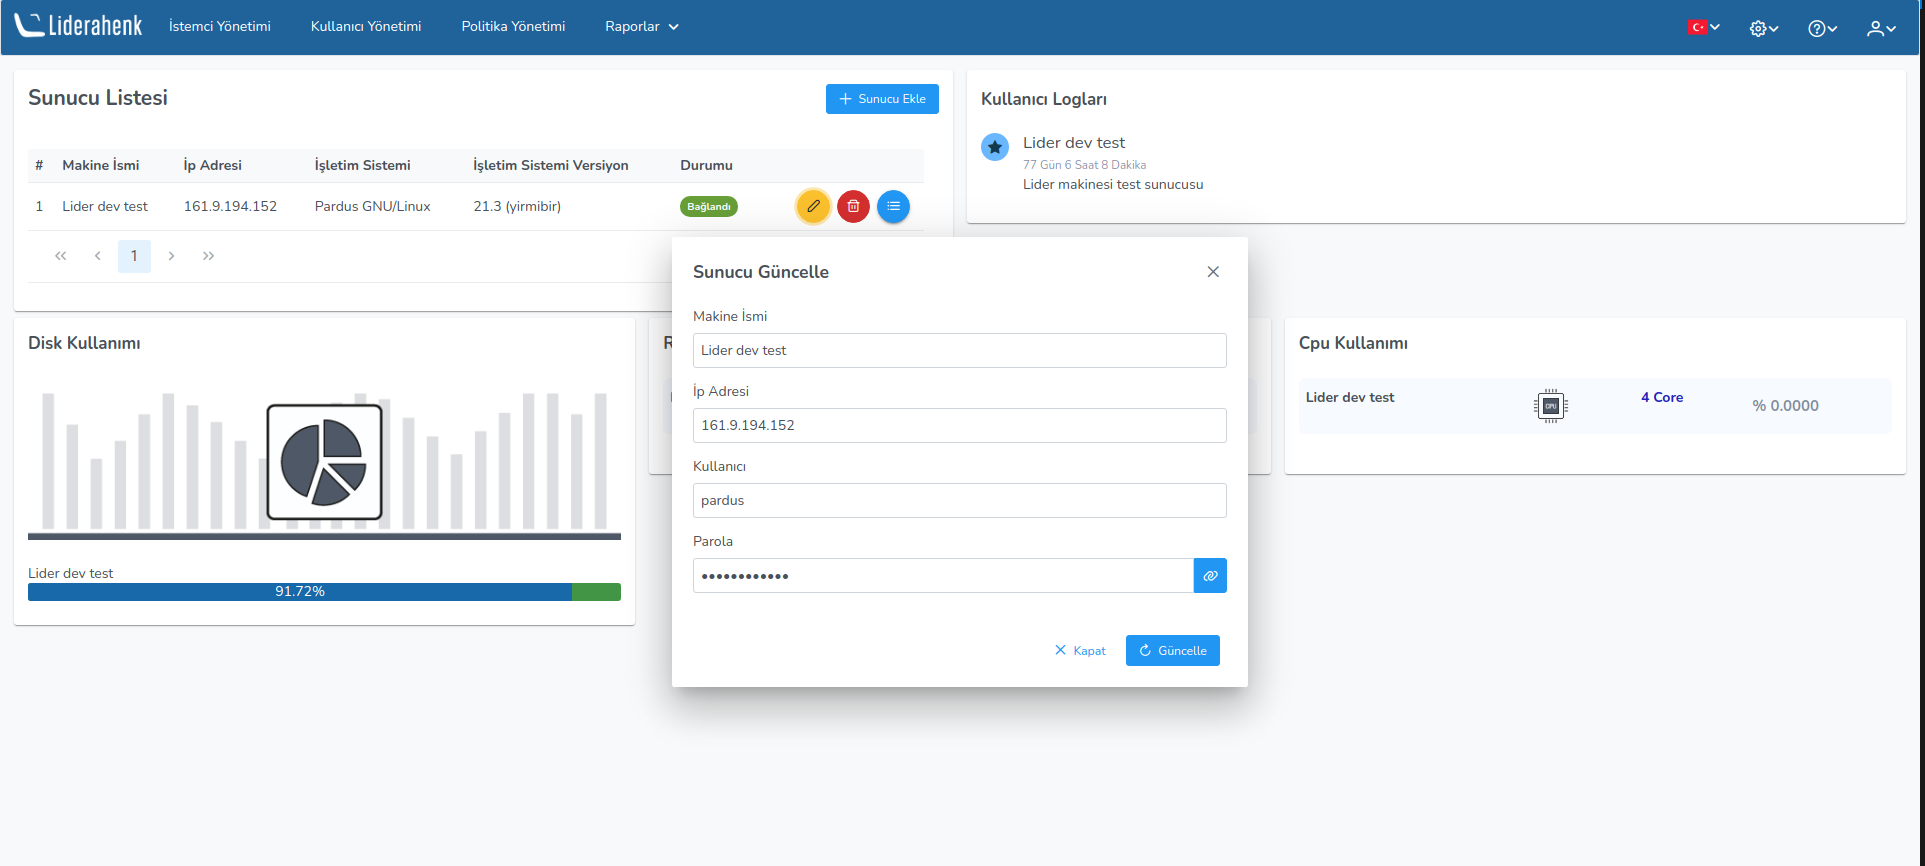Click 'Lider dev test' cell in server table
The height and width of the screenshot is (866, 1925).
(105, 206)
